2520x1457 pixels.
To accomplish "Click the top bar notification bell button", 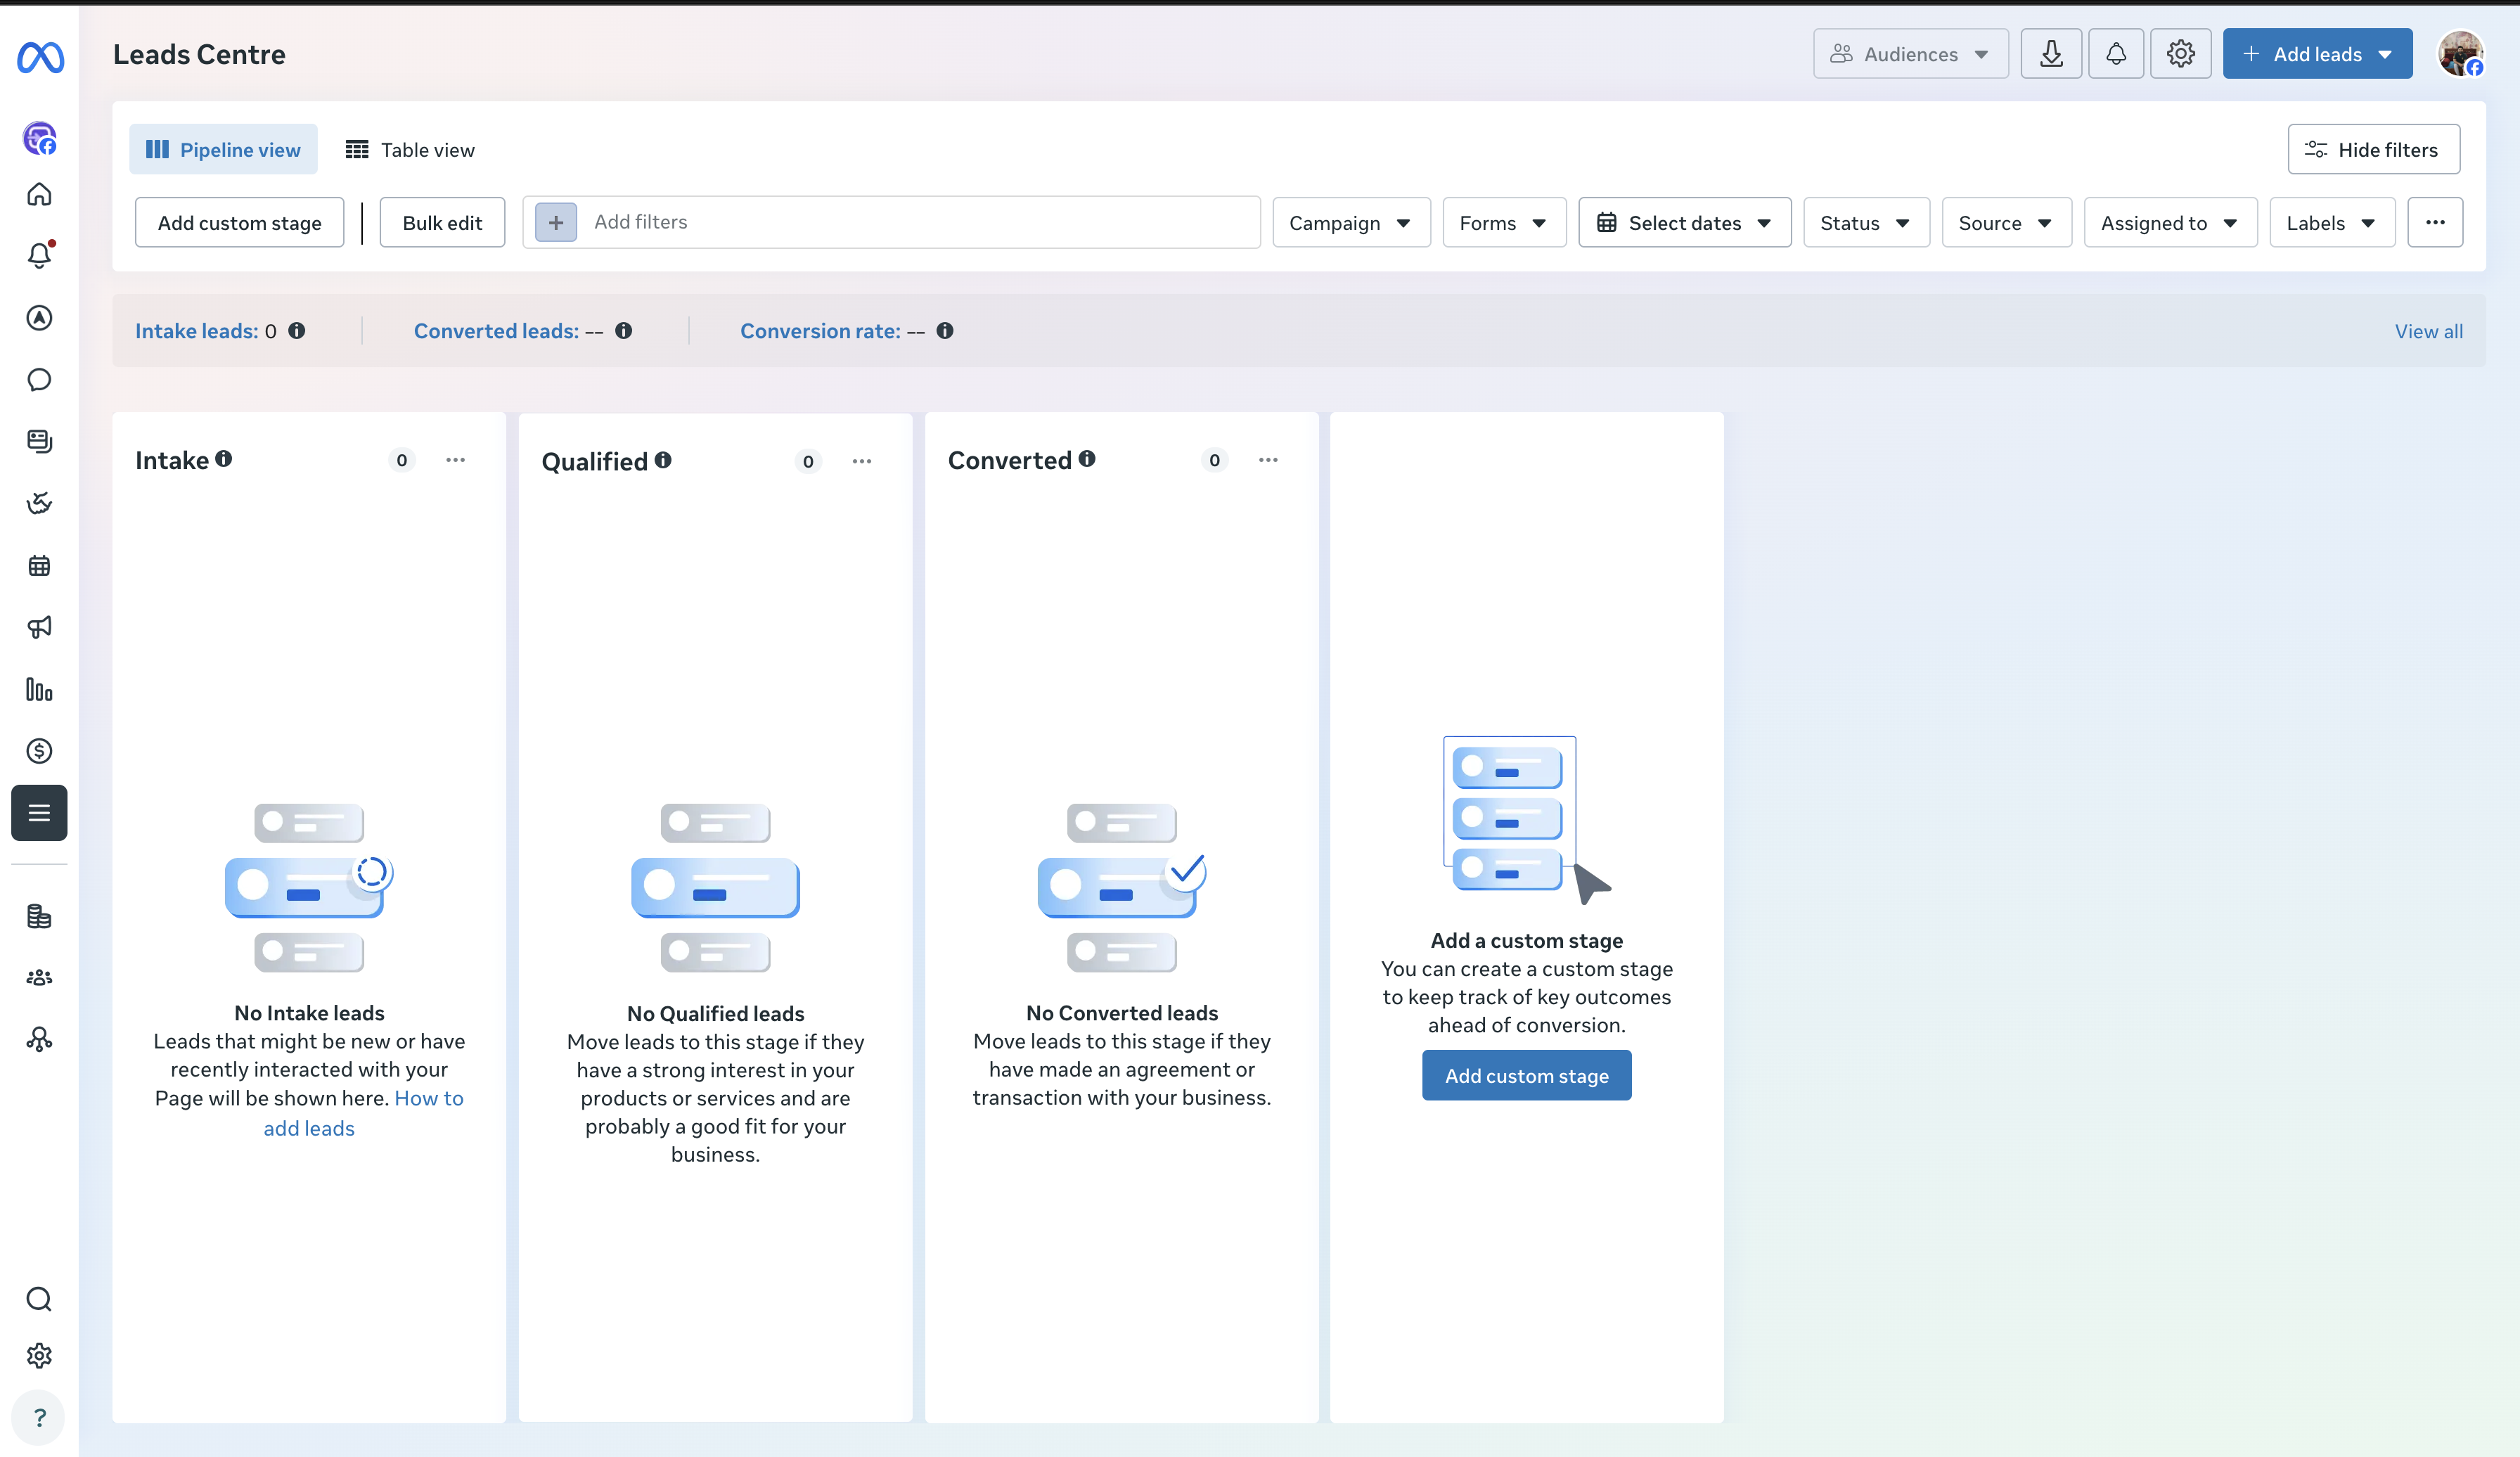I will (2116, 54).
